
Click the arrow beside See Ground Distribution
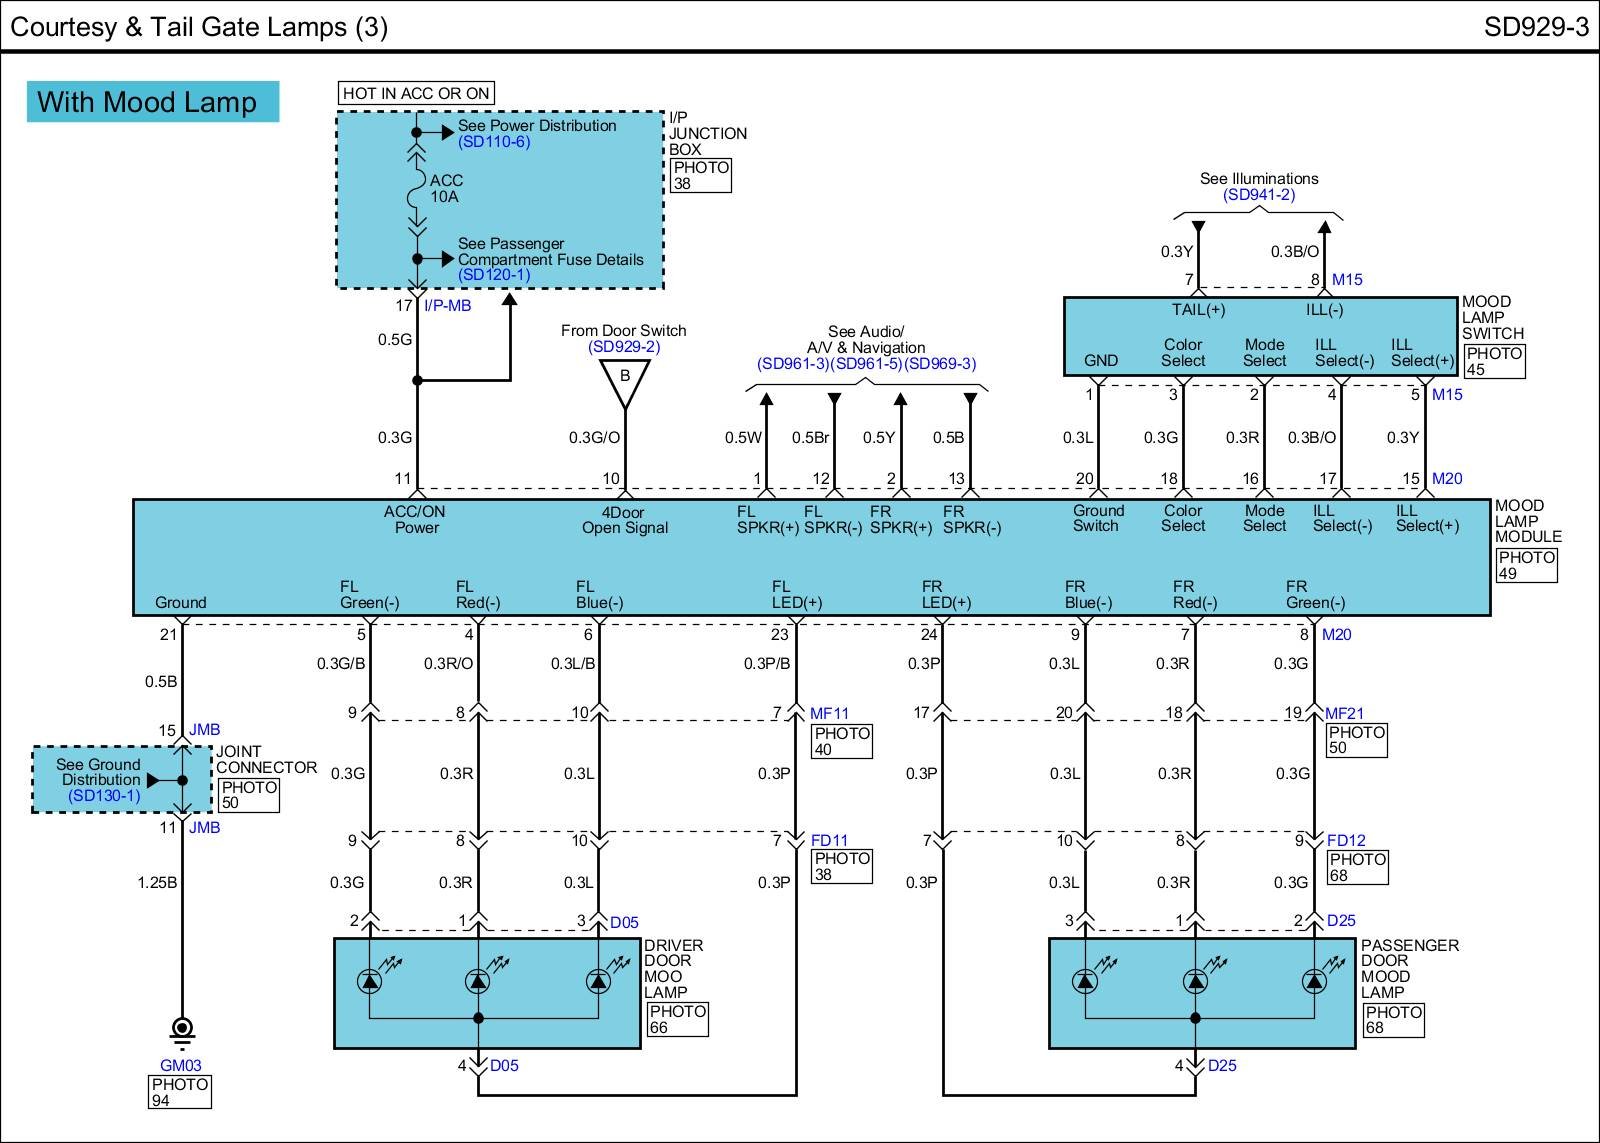153,781
